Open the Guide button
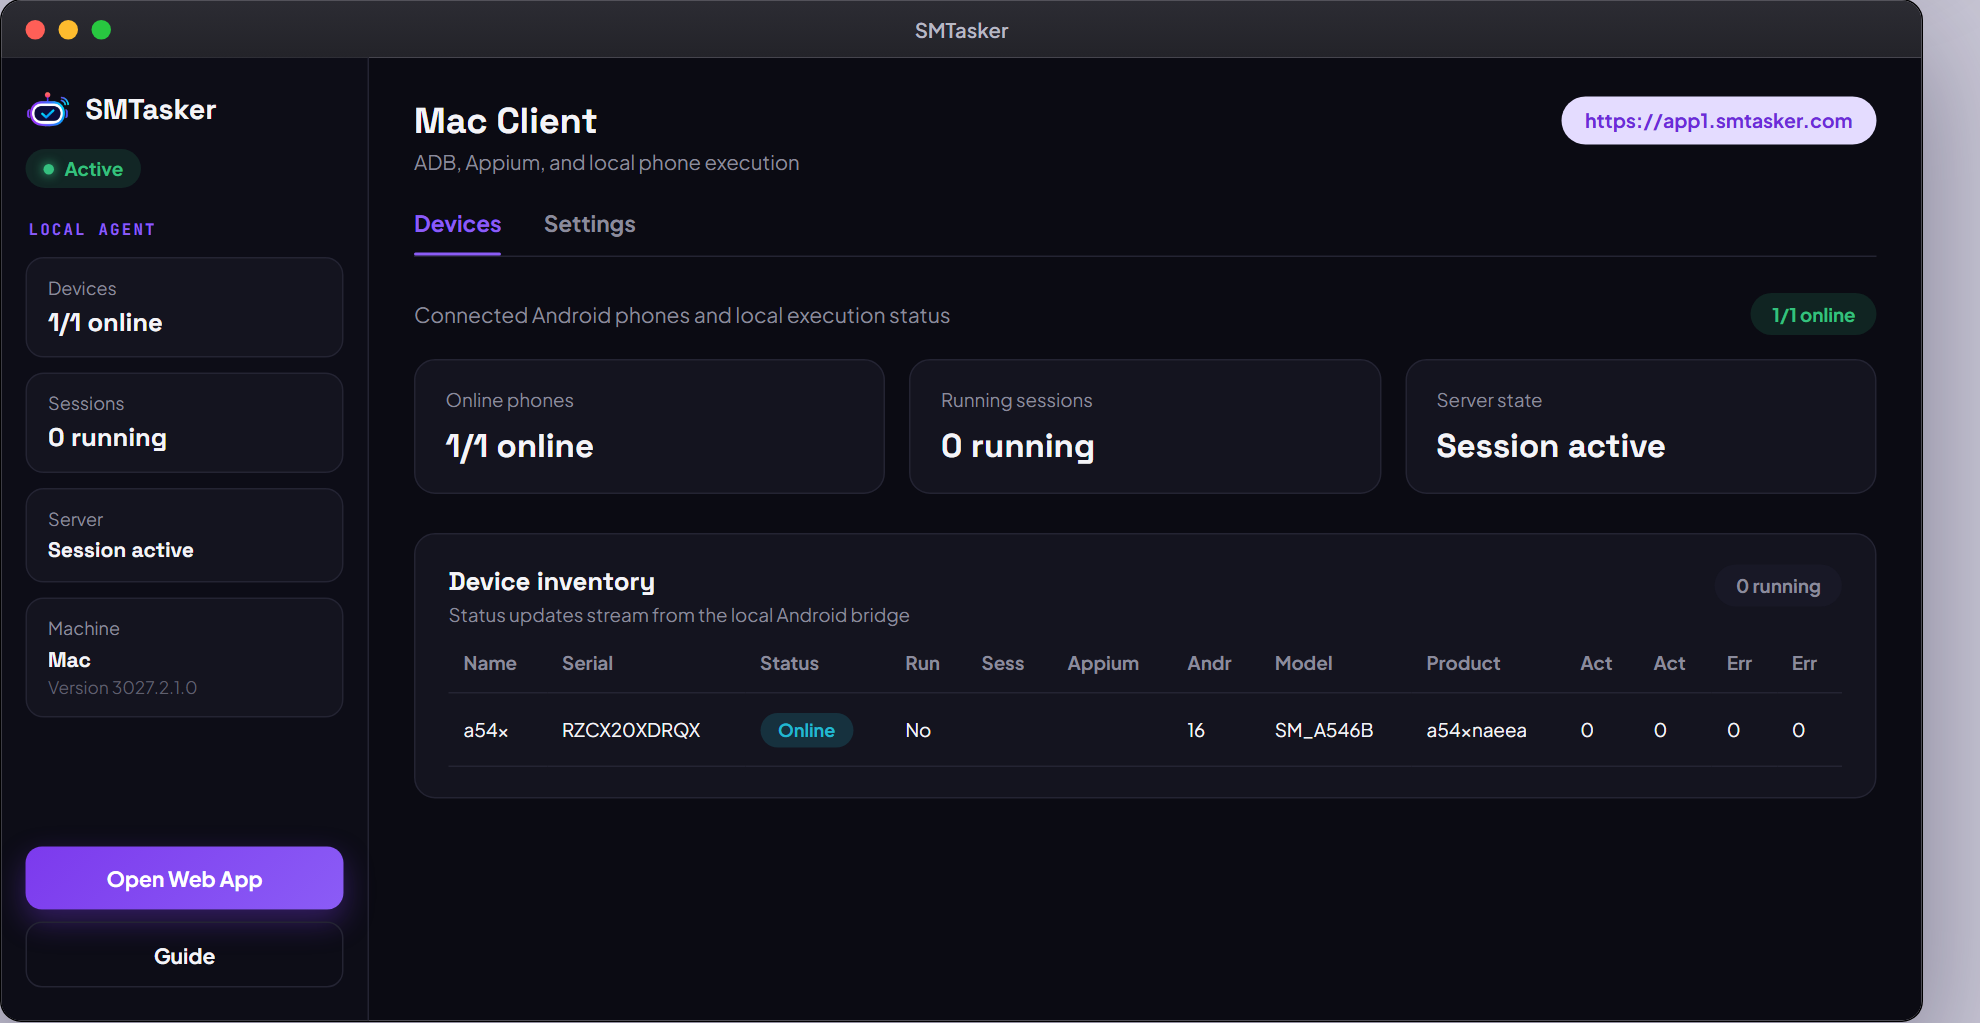Image resolution: width=1980 pixels, height=1023 pixels. point(184,955)
